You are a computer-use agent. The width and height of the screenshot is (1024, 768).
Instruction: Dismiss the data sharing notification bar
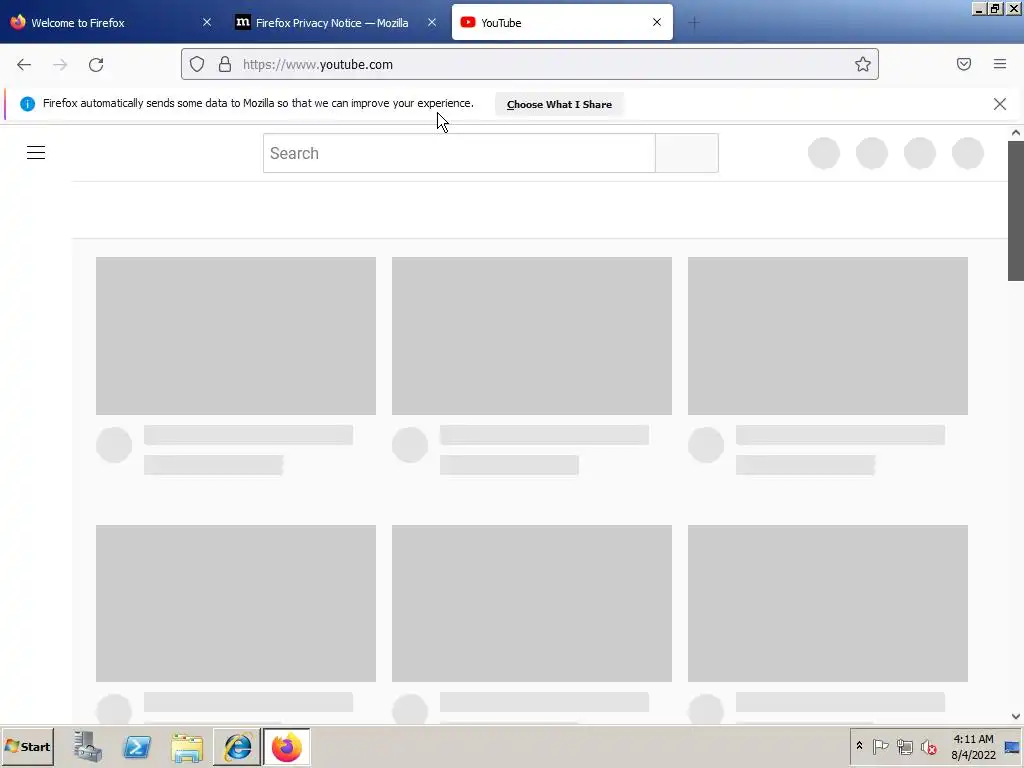(x=1000, y=104)
